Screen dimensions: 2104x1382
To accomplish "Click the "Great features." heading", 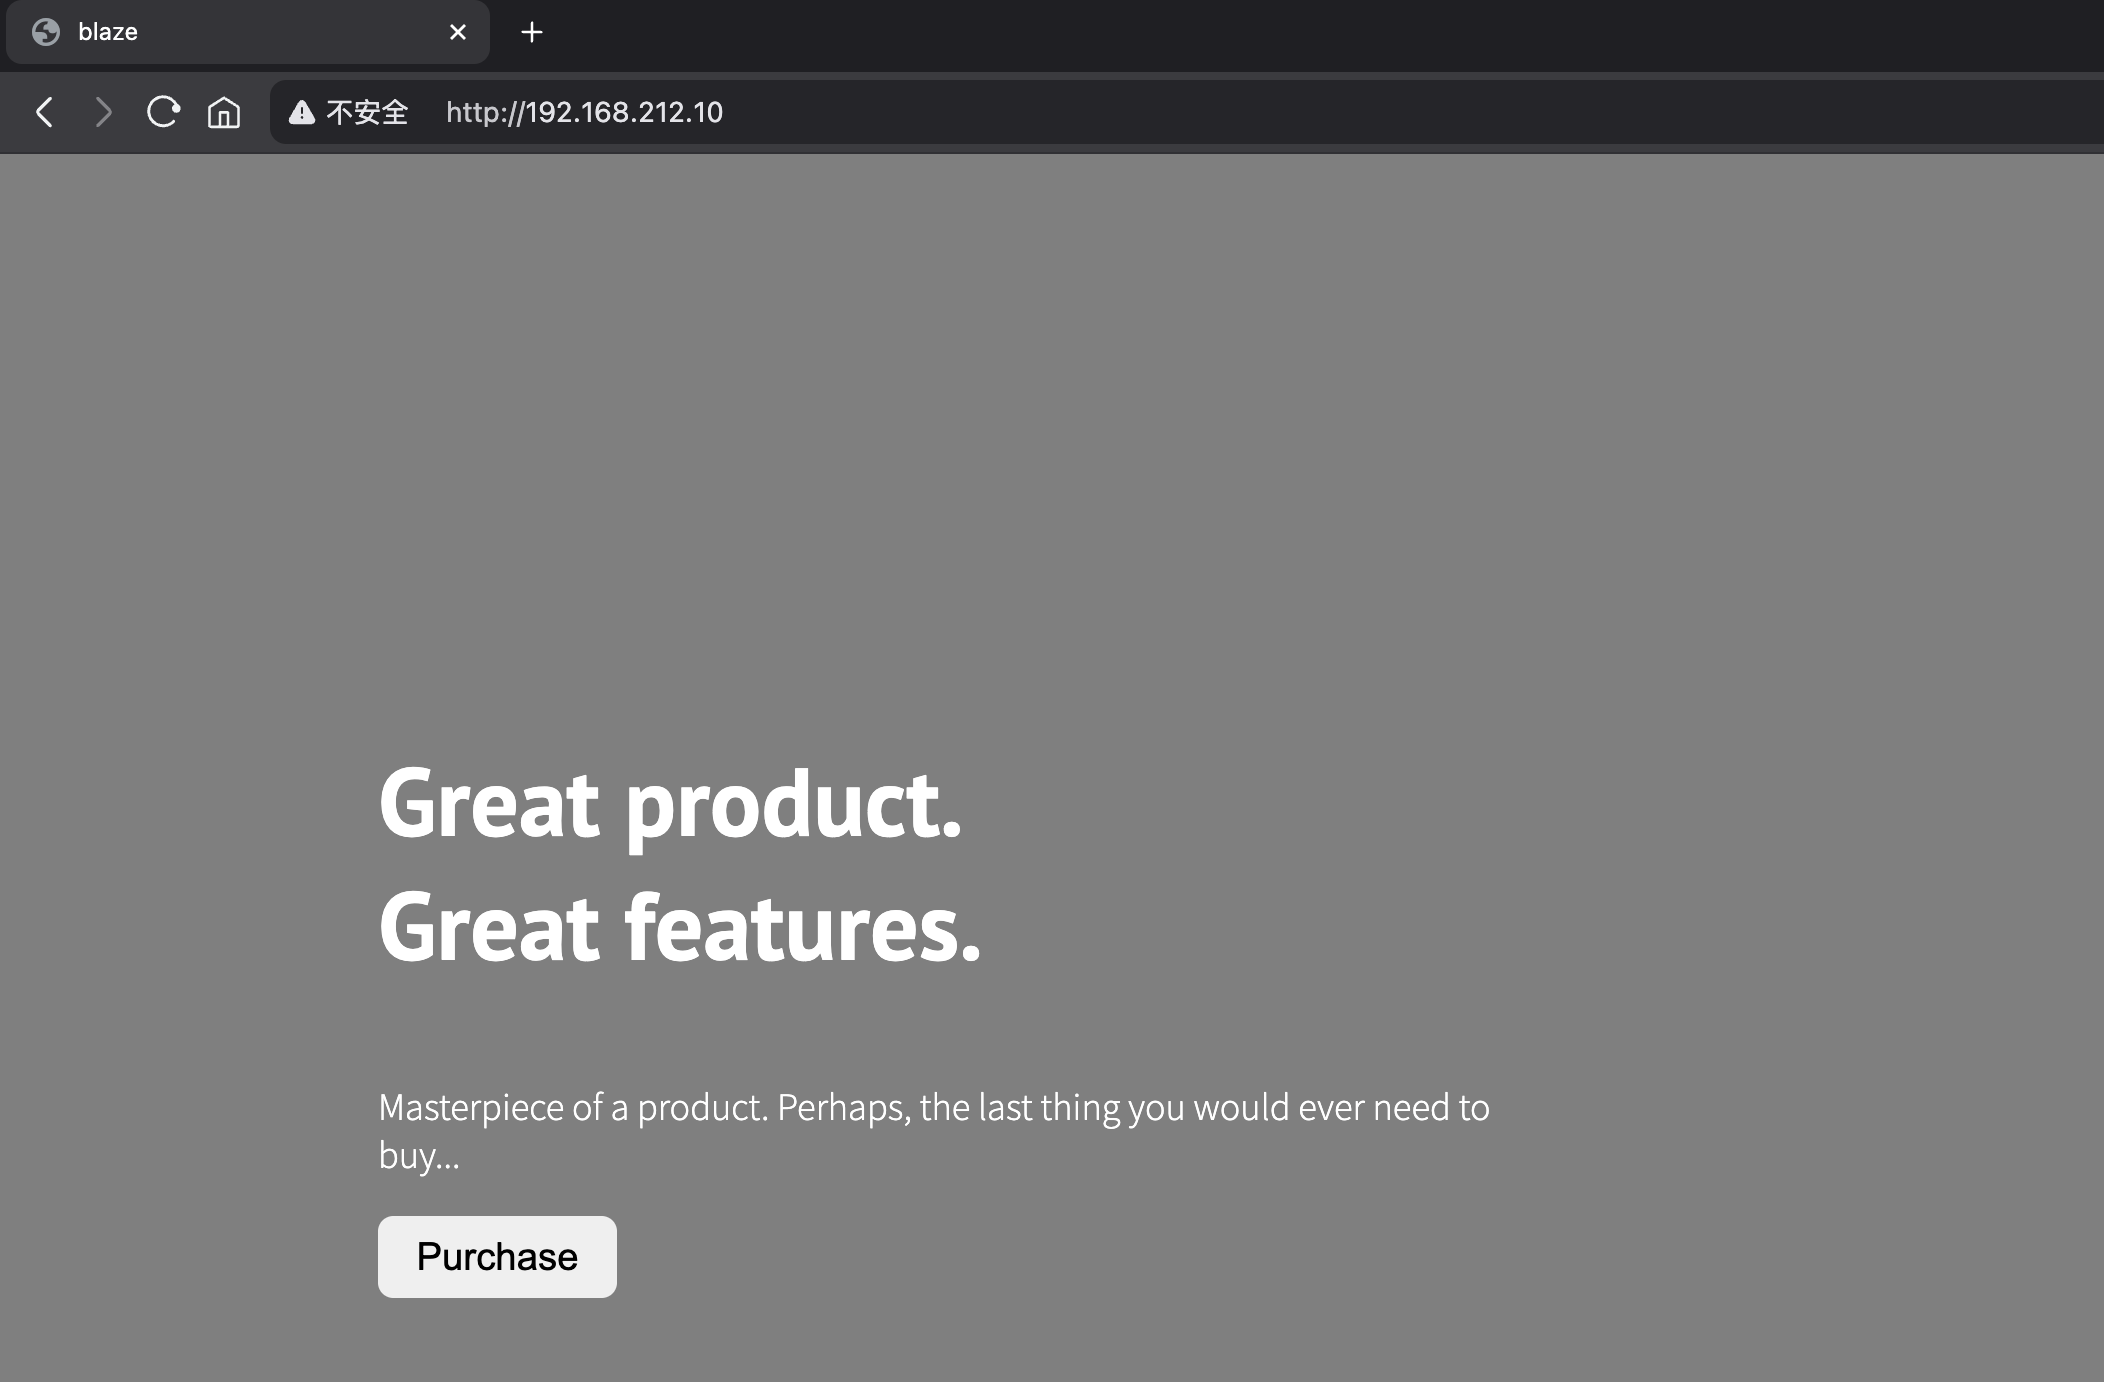I will pos(679,928).
